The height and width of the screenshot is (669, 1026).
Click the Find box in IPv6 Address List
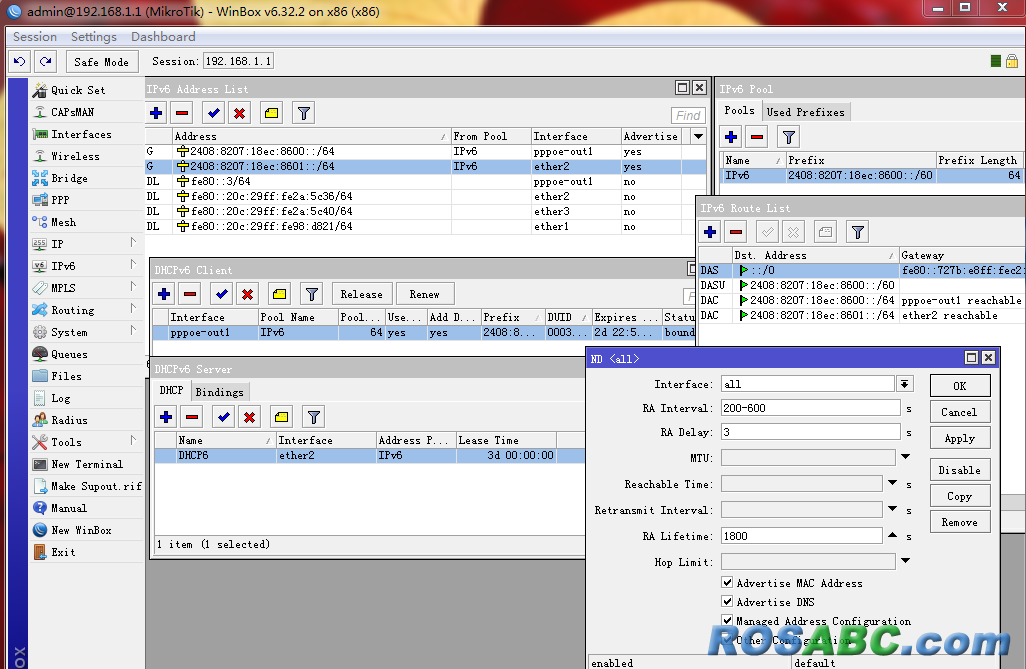(688, 115)
